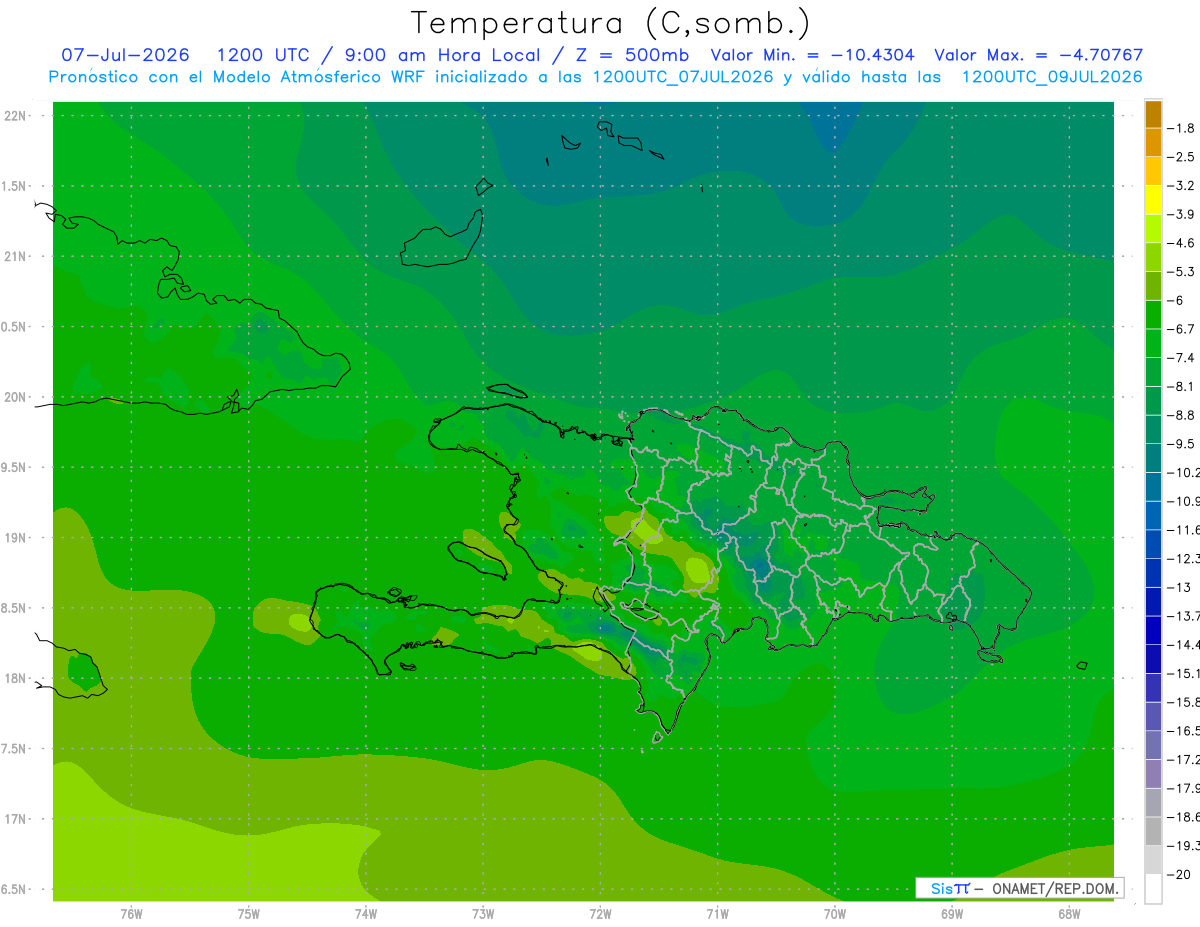Screen dimensions: 1200x927
Task: Click the "68W" longitude axis label
Action: [1069, 914]
